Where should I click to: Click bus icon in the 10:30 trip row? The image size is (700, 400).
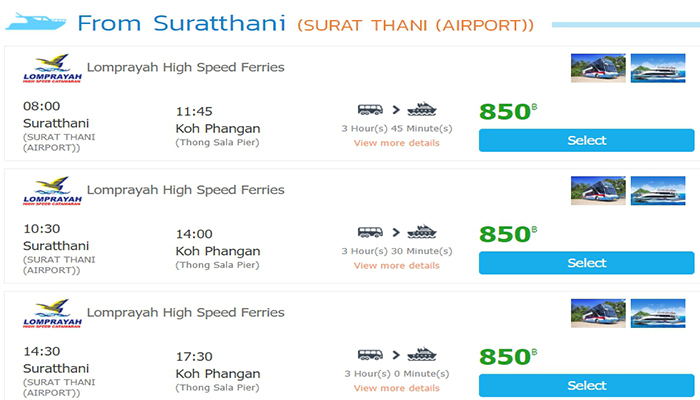tap(369, 232)
